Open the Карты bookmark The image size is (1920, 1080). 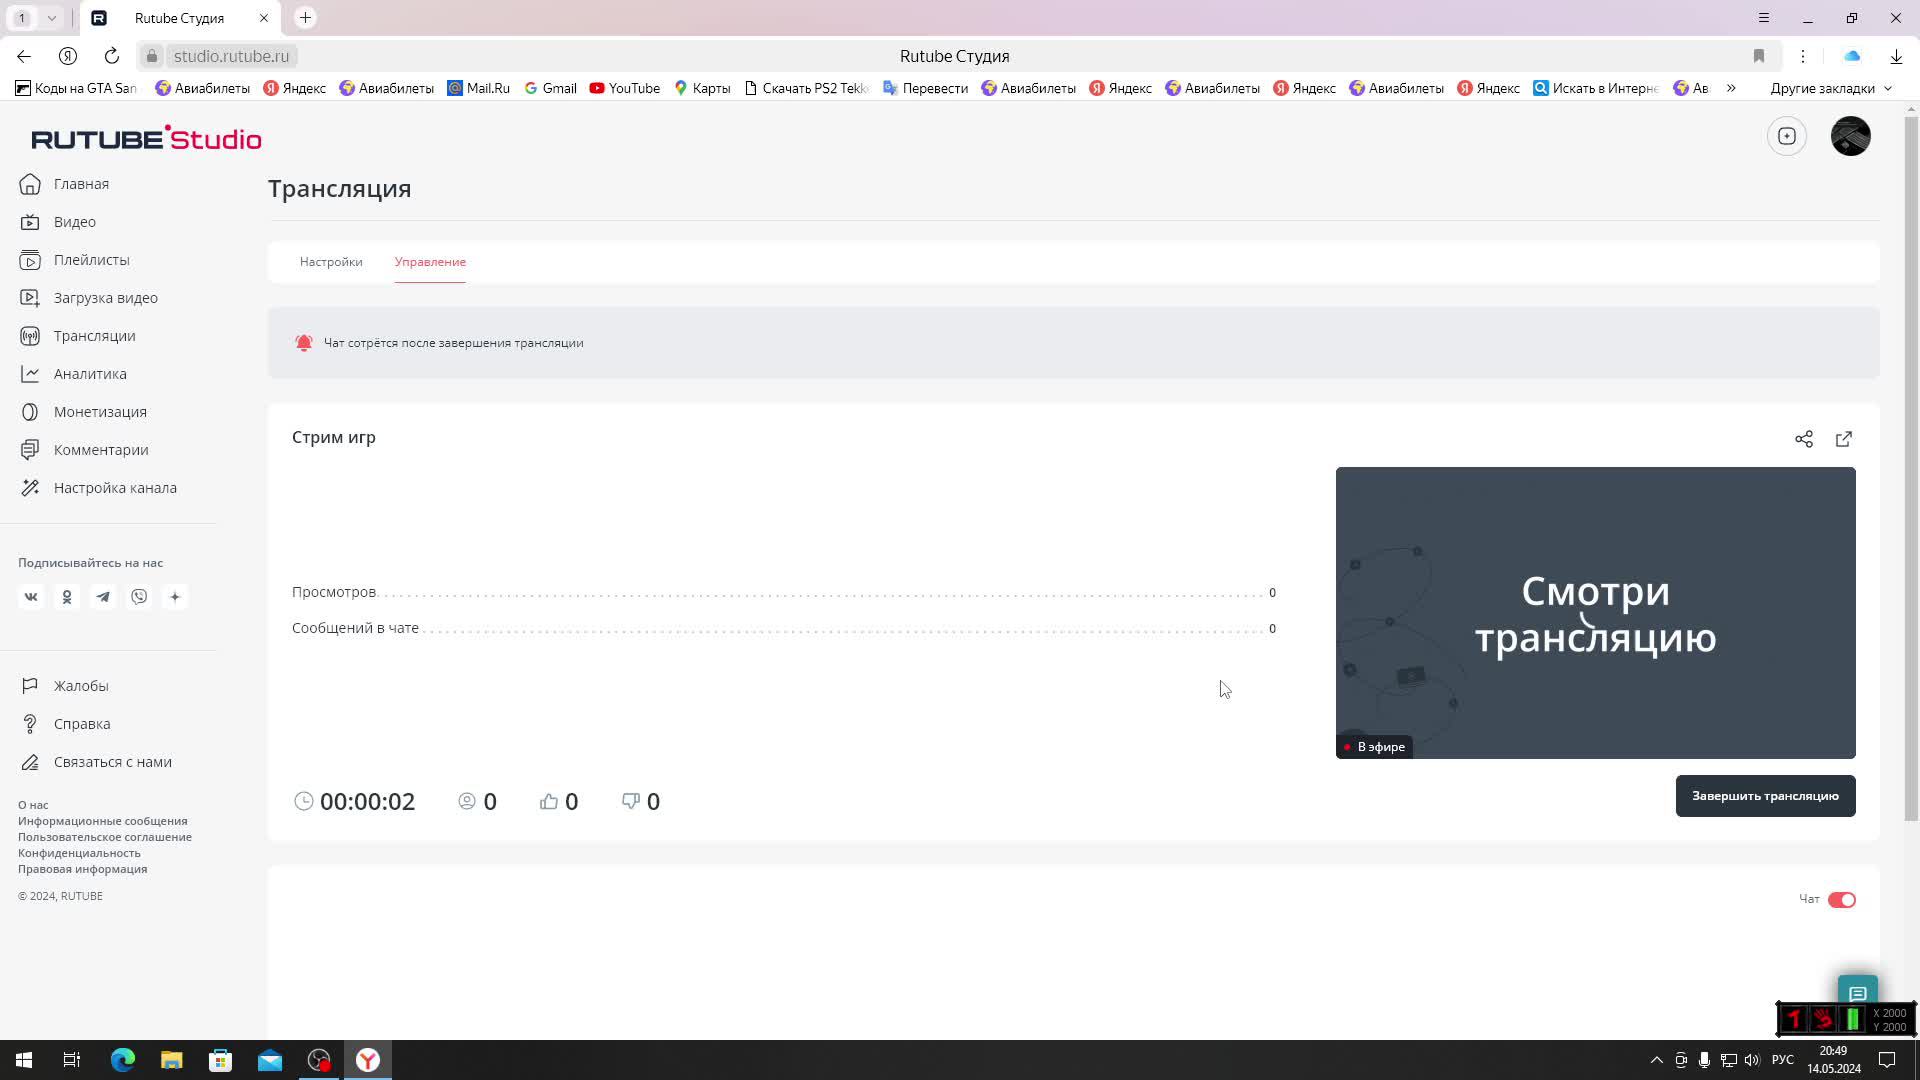click(702, 88)
